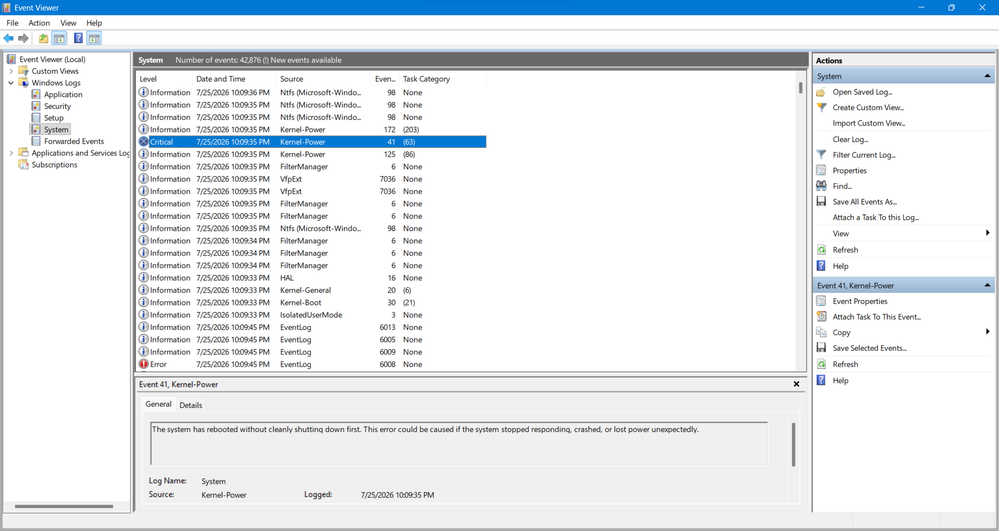
Task: Select the Critical Kernel-Power event 41 row
Action: tap(312, 142)
